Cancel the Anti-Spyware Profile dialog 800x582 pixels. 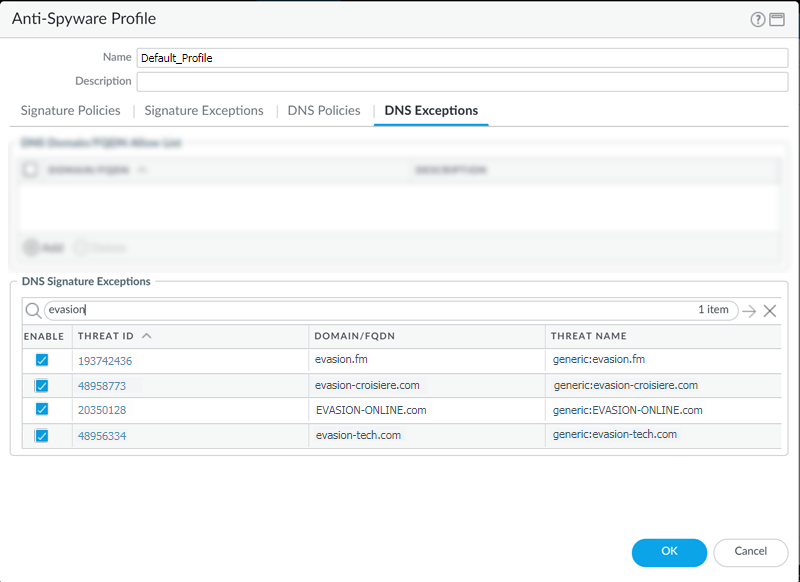[750, 551]
